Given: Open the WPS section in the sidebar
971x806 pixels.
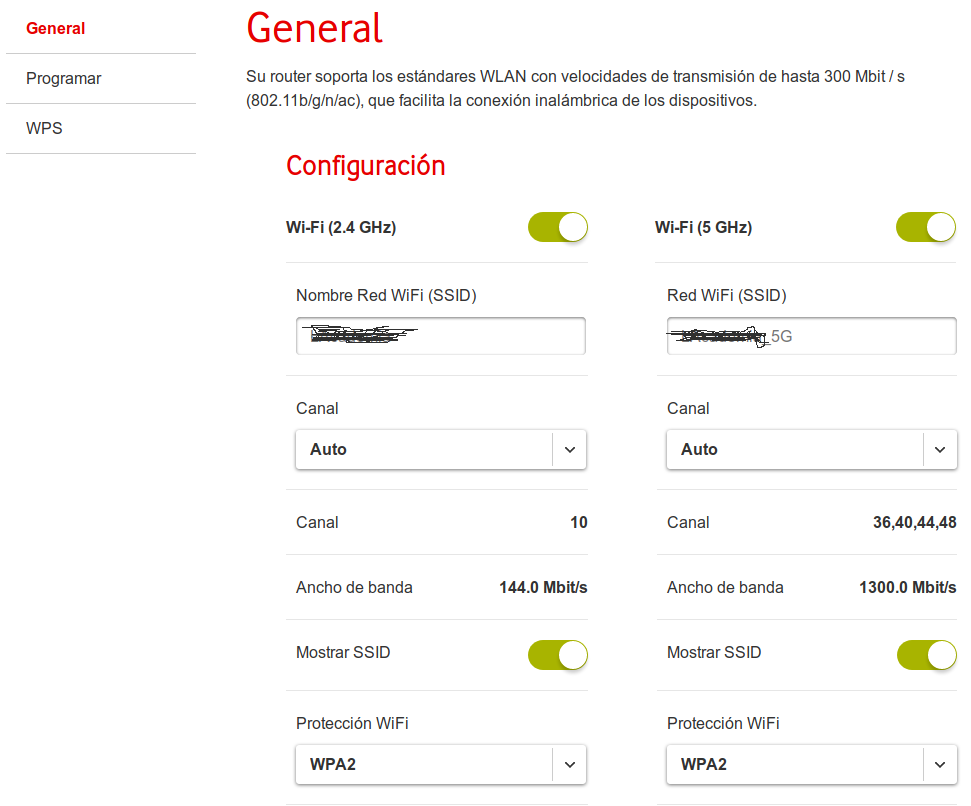Looking at the screenshot, I should click(x=45, y=129).
